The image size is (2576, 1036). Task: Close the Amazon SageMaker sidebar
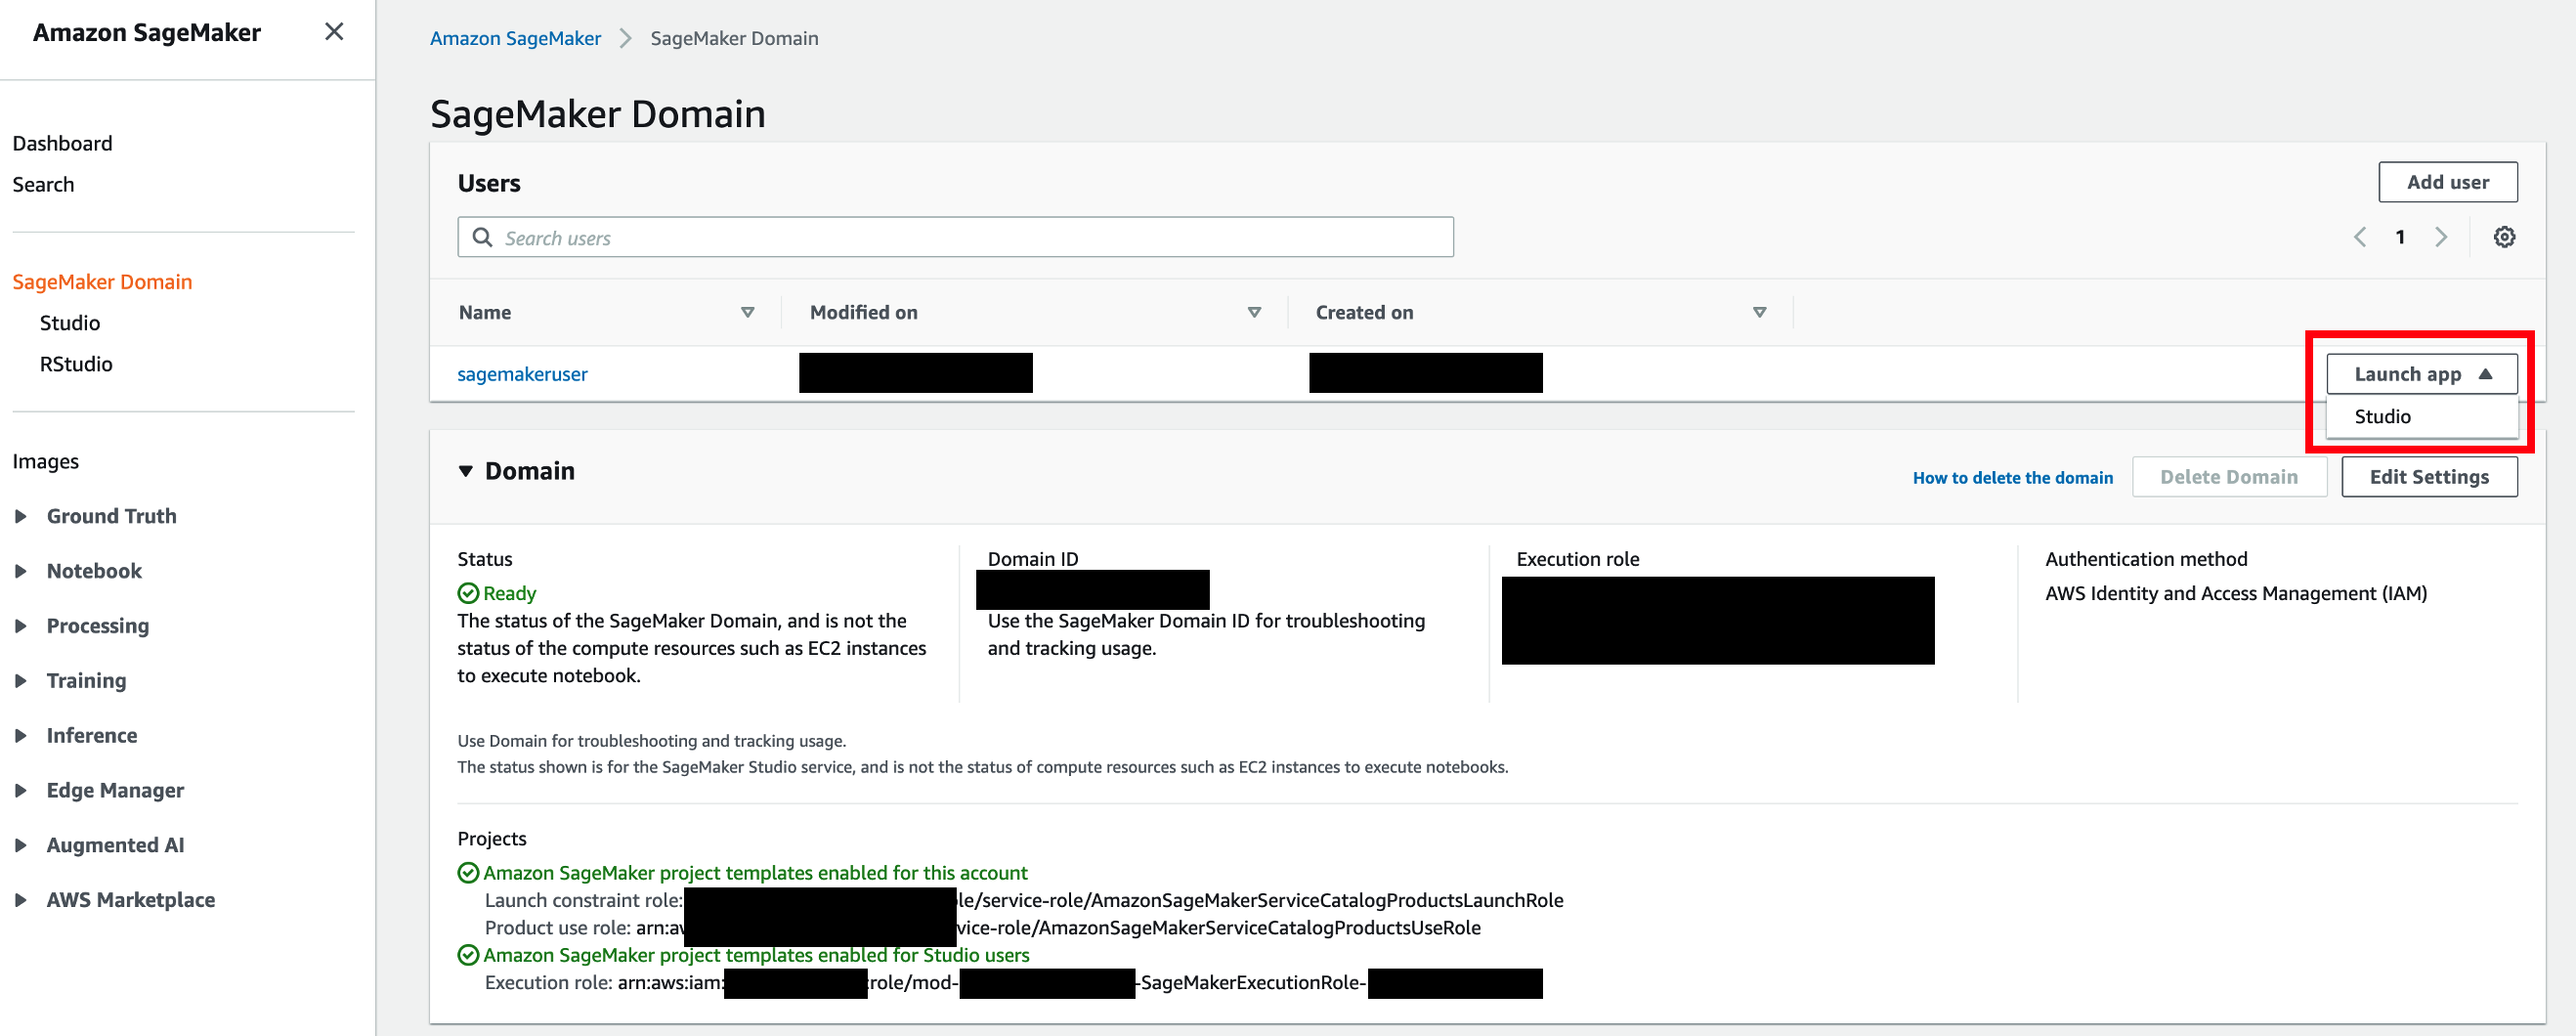point(334,32)
